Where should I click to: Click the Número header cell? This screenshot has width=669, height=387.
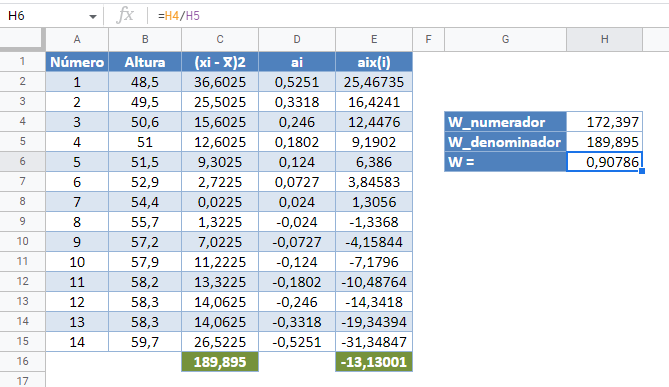(77, 62)
